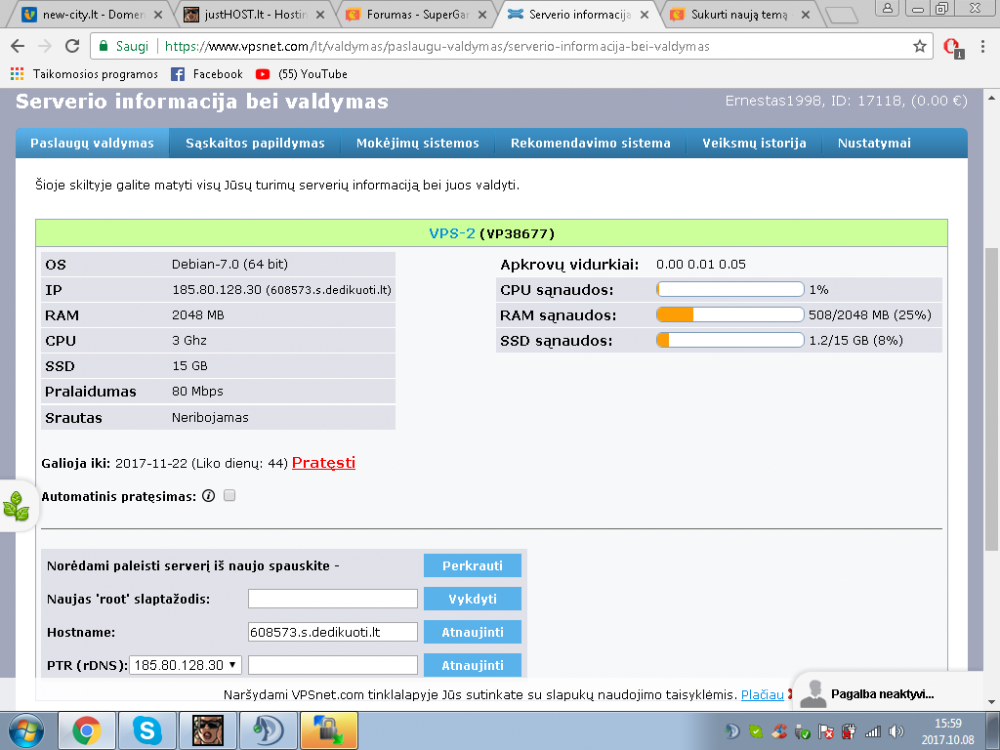Image resolution: width=1000 pixels, height=750 pixels.
Task: Open the Chrome three-dot menu
Action: tap(983, 46)
